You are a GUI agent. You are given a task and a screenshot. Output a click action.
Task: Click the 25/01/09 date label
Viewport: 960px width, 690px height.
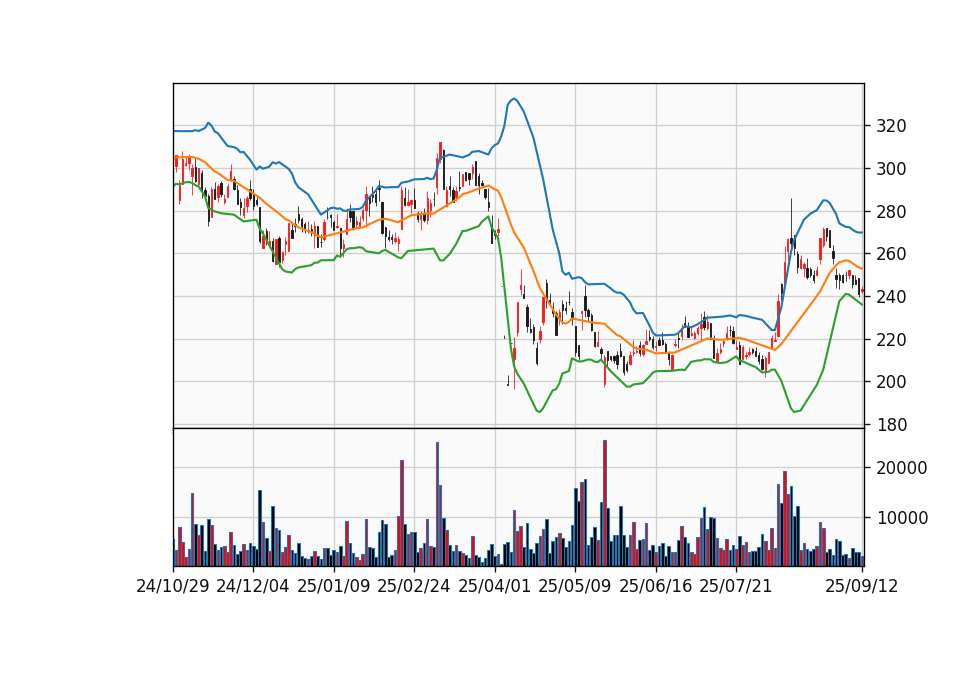pos(334,586)
